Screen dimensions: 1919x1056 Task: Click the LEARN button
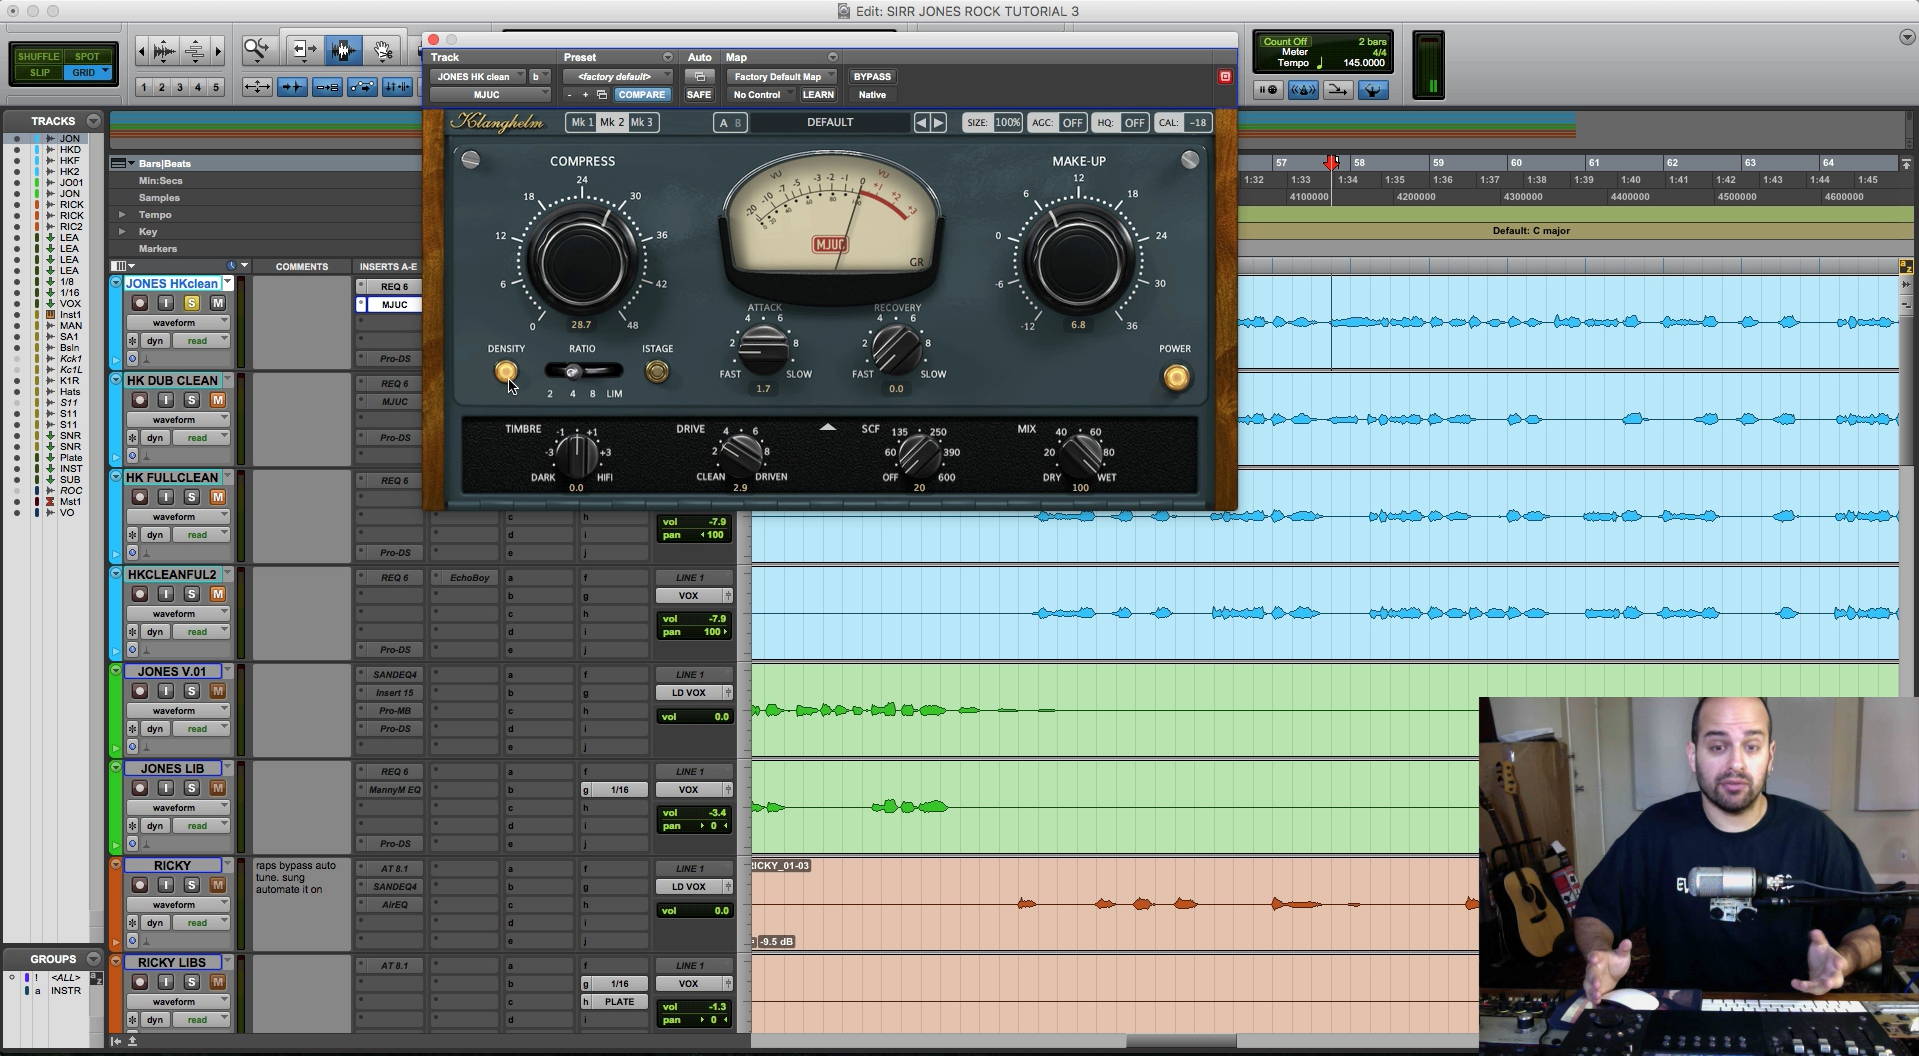pos(818,95)
